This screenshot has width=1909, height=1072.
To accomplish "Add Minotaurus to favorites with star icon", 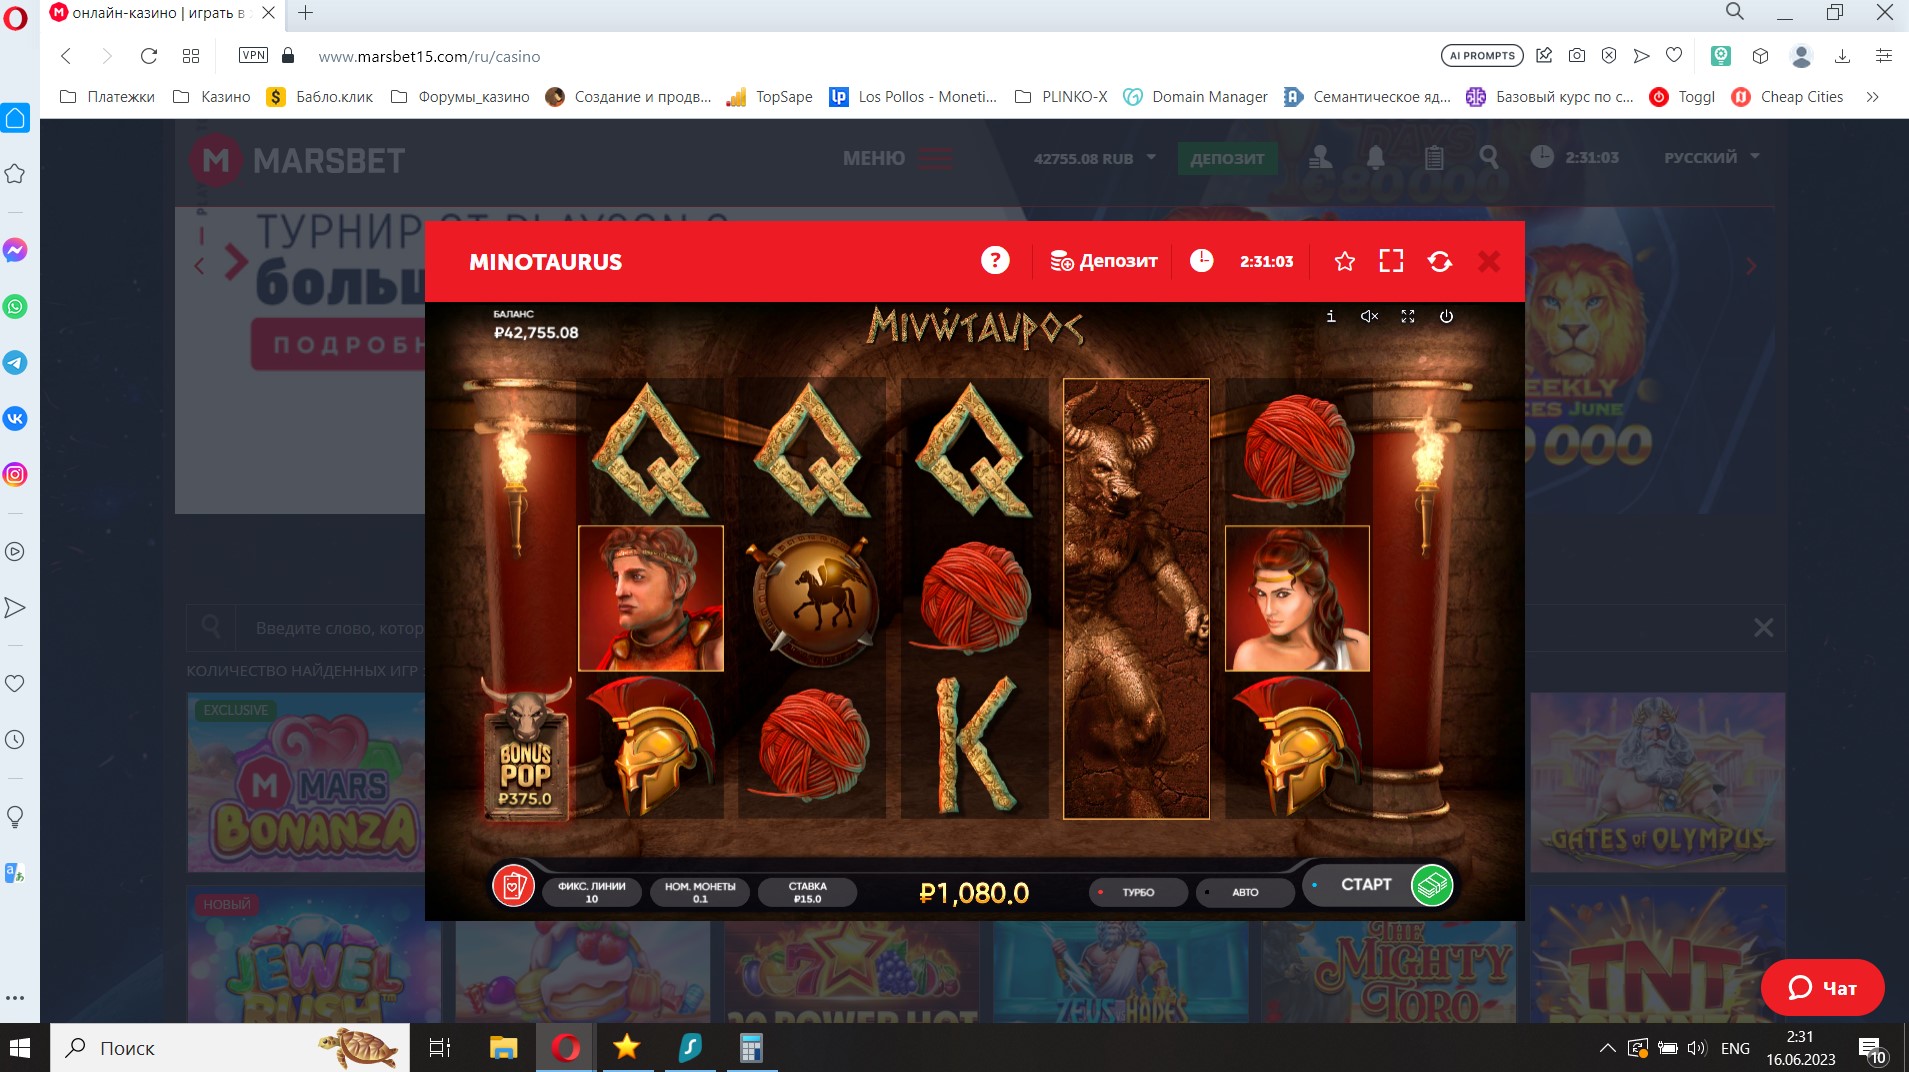I will (1345, 261).
